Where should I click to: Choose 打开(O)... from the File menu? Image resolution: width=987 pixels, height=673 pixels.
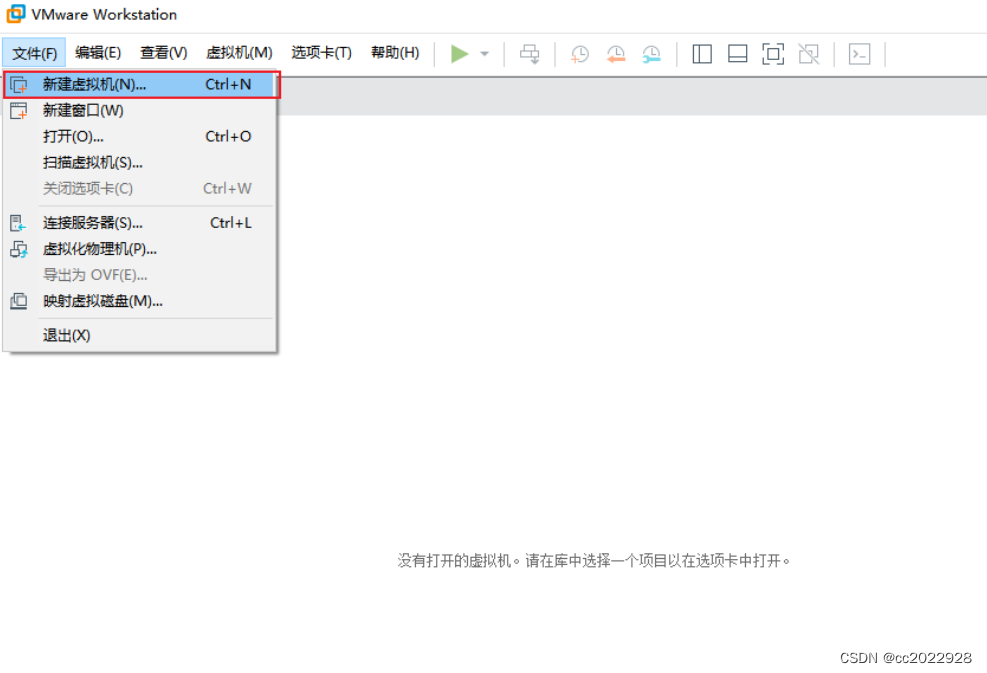(x=140, y=137)
